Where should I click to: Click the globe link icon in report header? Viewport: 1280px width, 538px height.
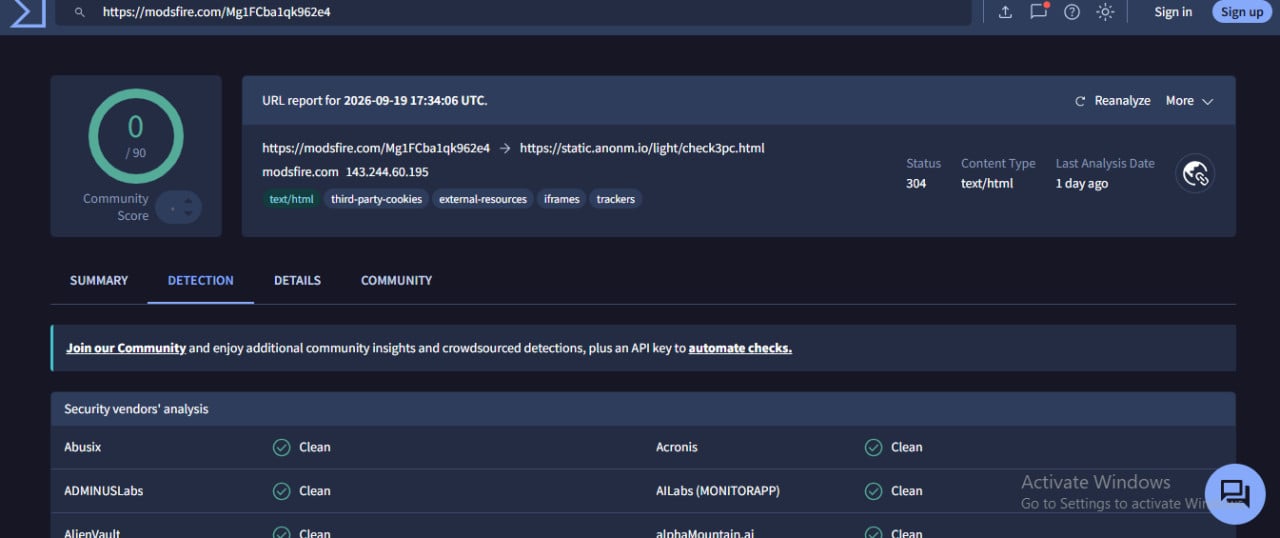pyautogui.click(x=1195, y=174)
